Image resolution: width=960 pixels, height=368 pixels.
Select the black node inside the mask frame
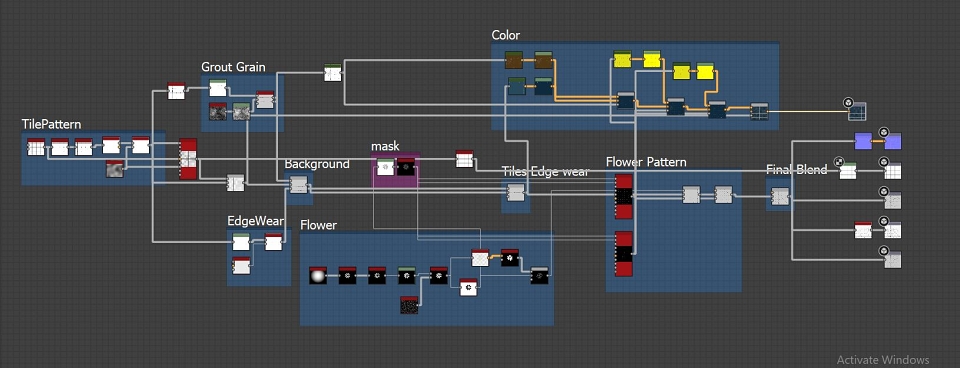pos(405,167)
